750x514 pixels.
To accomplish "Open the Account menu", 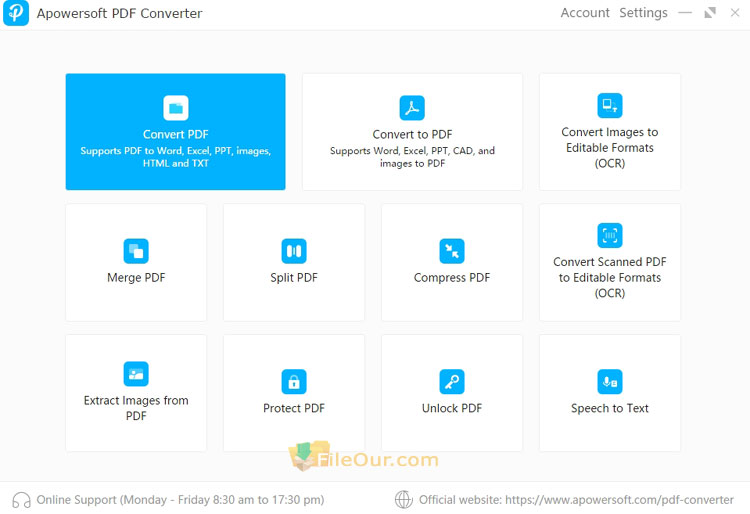I will tap(585, 13).
